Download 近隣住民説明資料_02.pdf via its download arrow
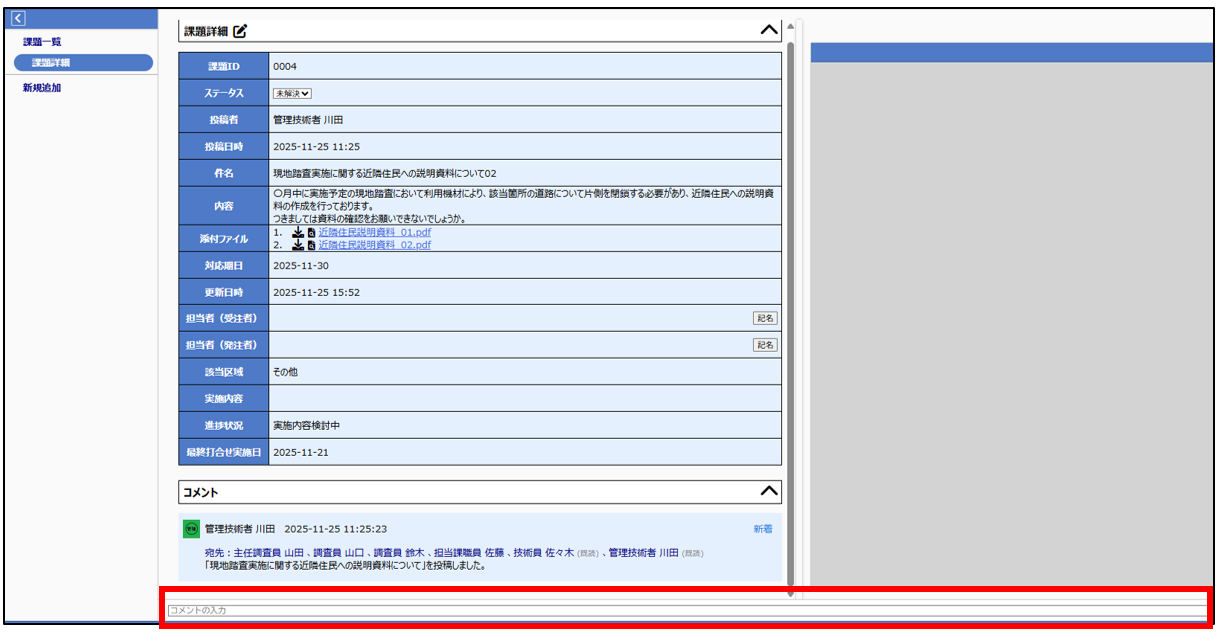 click(297, 245)
